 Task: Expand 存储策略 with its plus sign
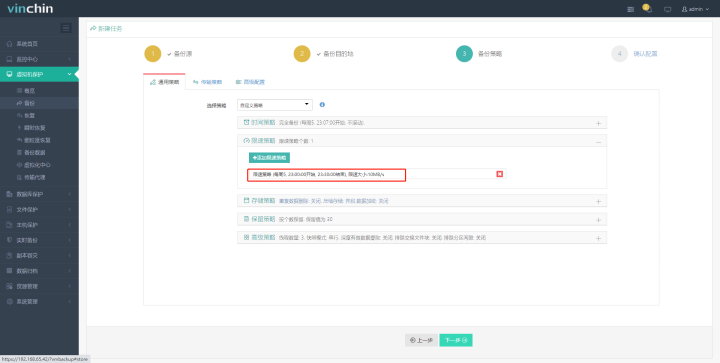[598, 201]
